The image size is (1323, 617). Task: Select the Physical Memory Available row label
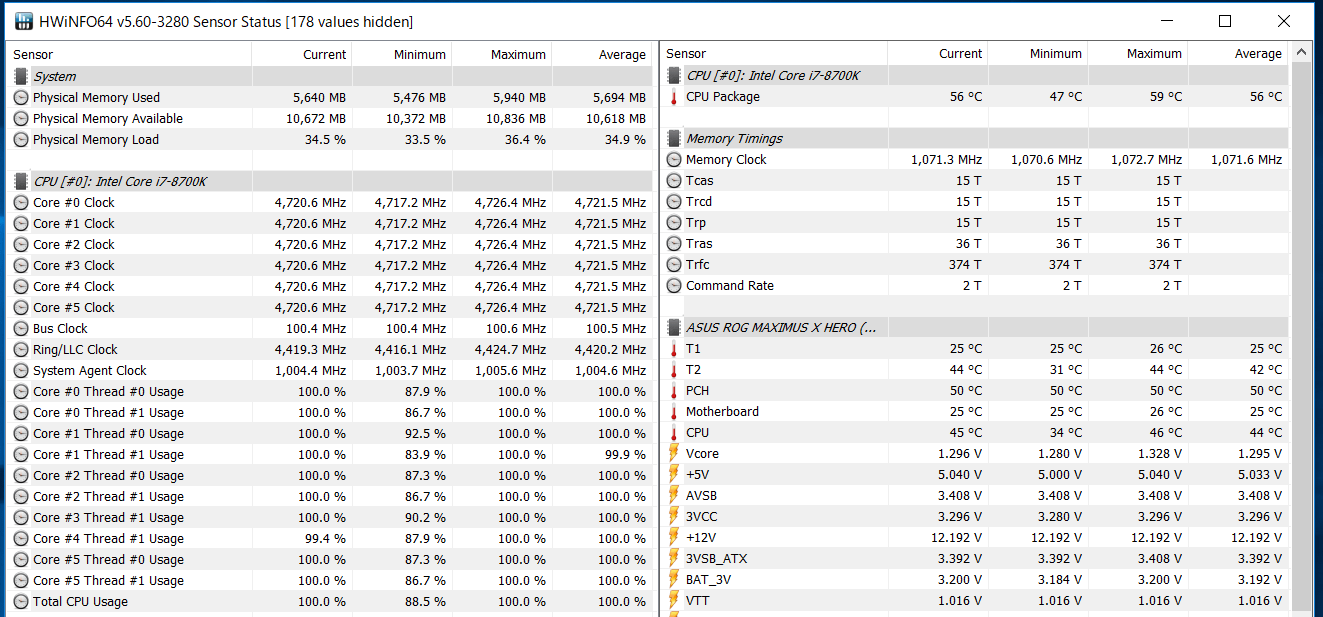click(x=108, y=118)
